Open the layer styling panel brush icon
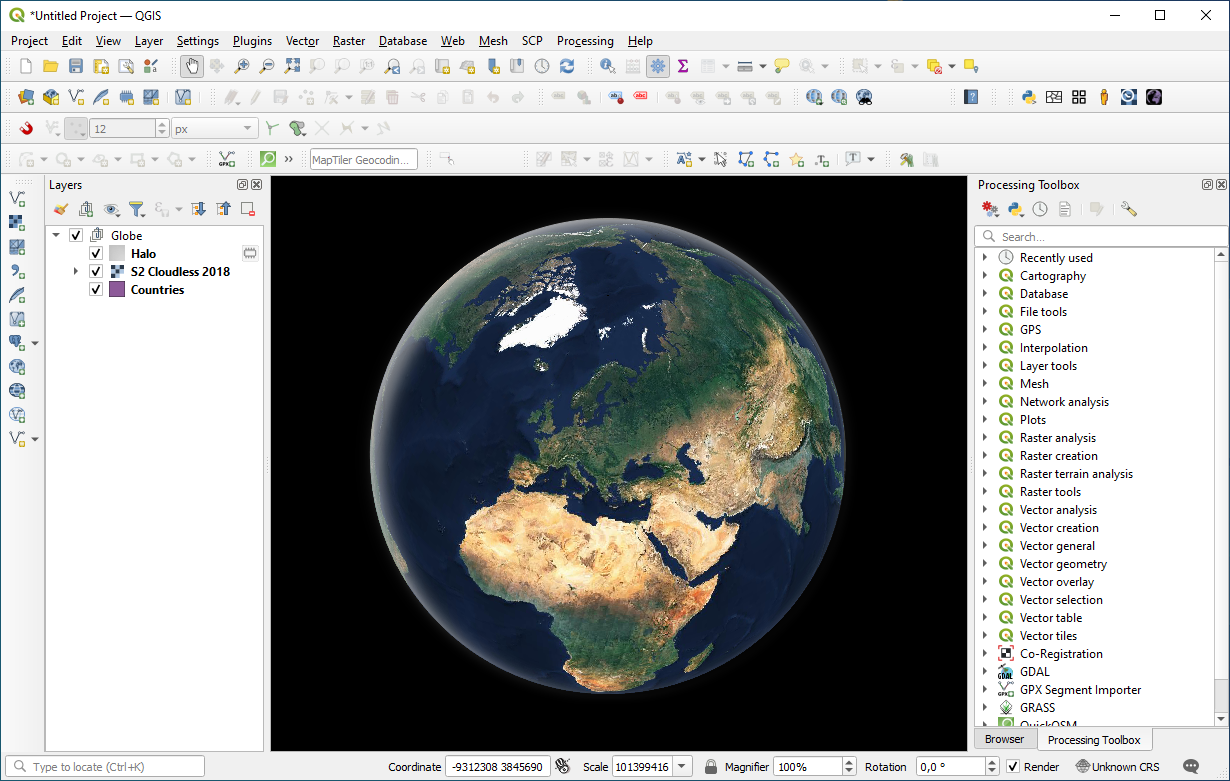 pos(60,209)
